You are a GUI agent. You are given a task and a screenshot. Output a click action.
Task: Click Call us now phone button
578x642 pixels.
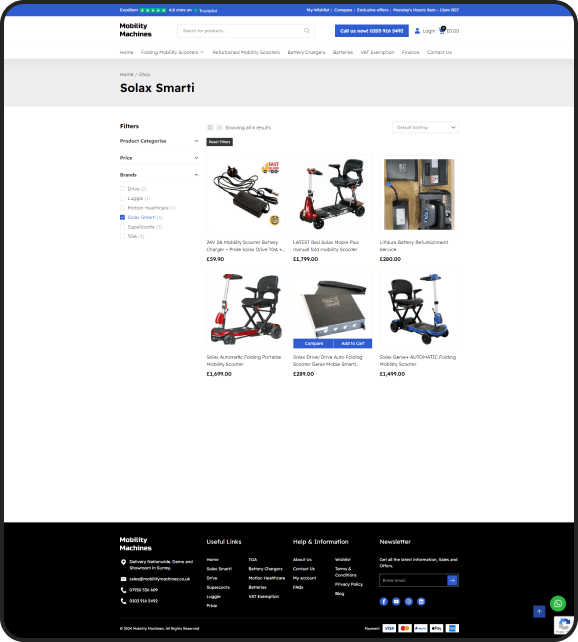[372, 31]
